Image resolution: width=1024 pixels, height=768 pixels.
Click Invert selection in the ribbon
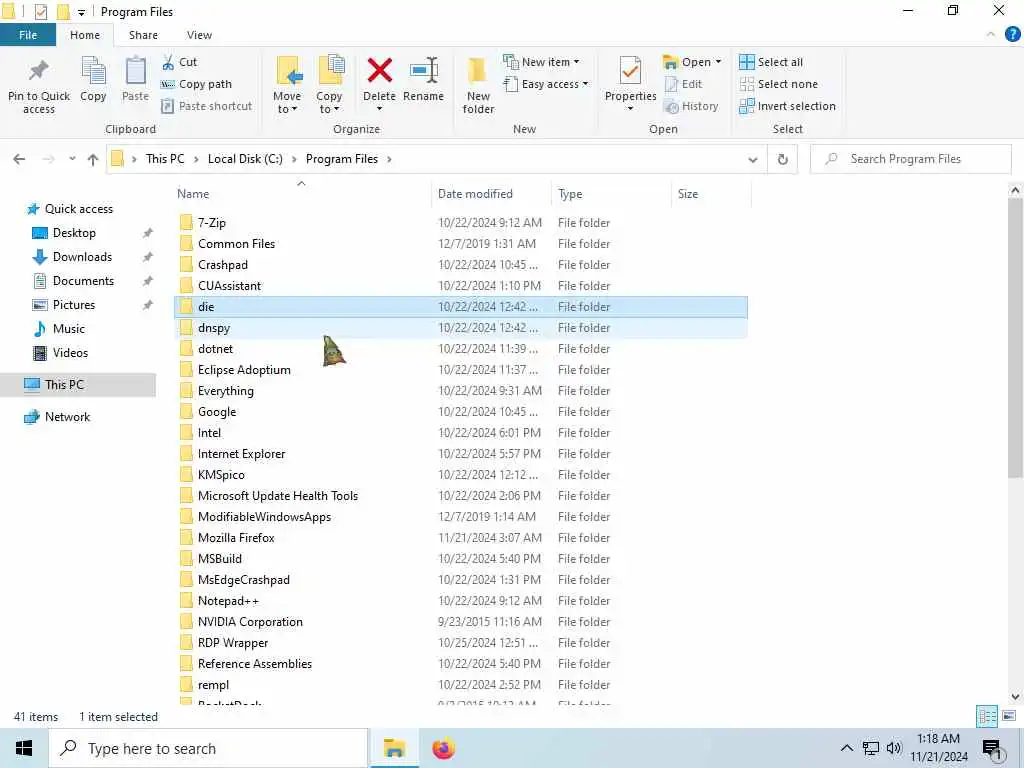point(788,106)
